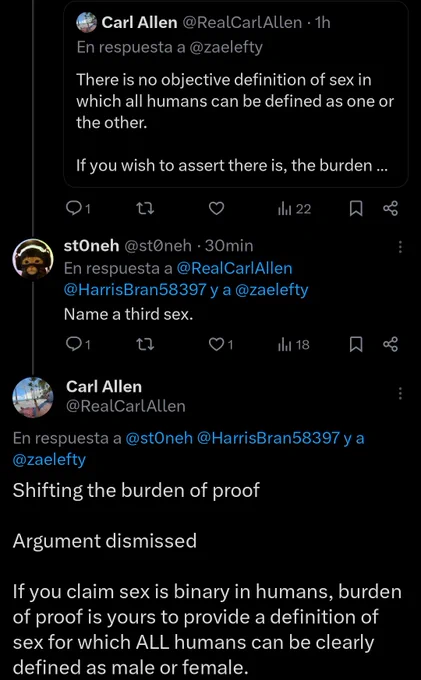This screenshot has height=680, width=421.
Task: Share Carl Allen's first tweet
Action: coord(390,209)
